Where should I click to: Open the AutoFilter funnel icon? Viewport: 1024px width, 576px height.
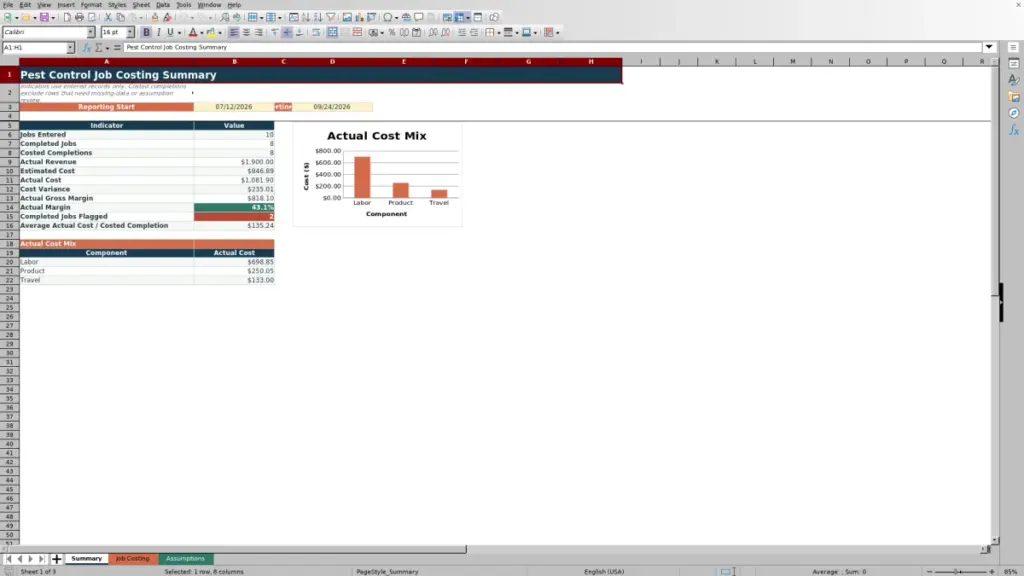[331, 17]
